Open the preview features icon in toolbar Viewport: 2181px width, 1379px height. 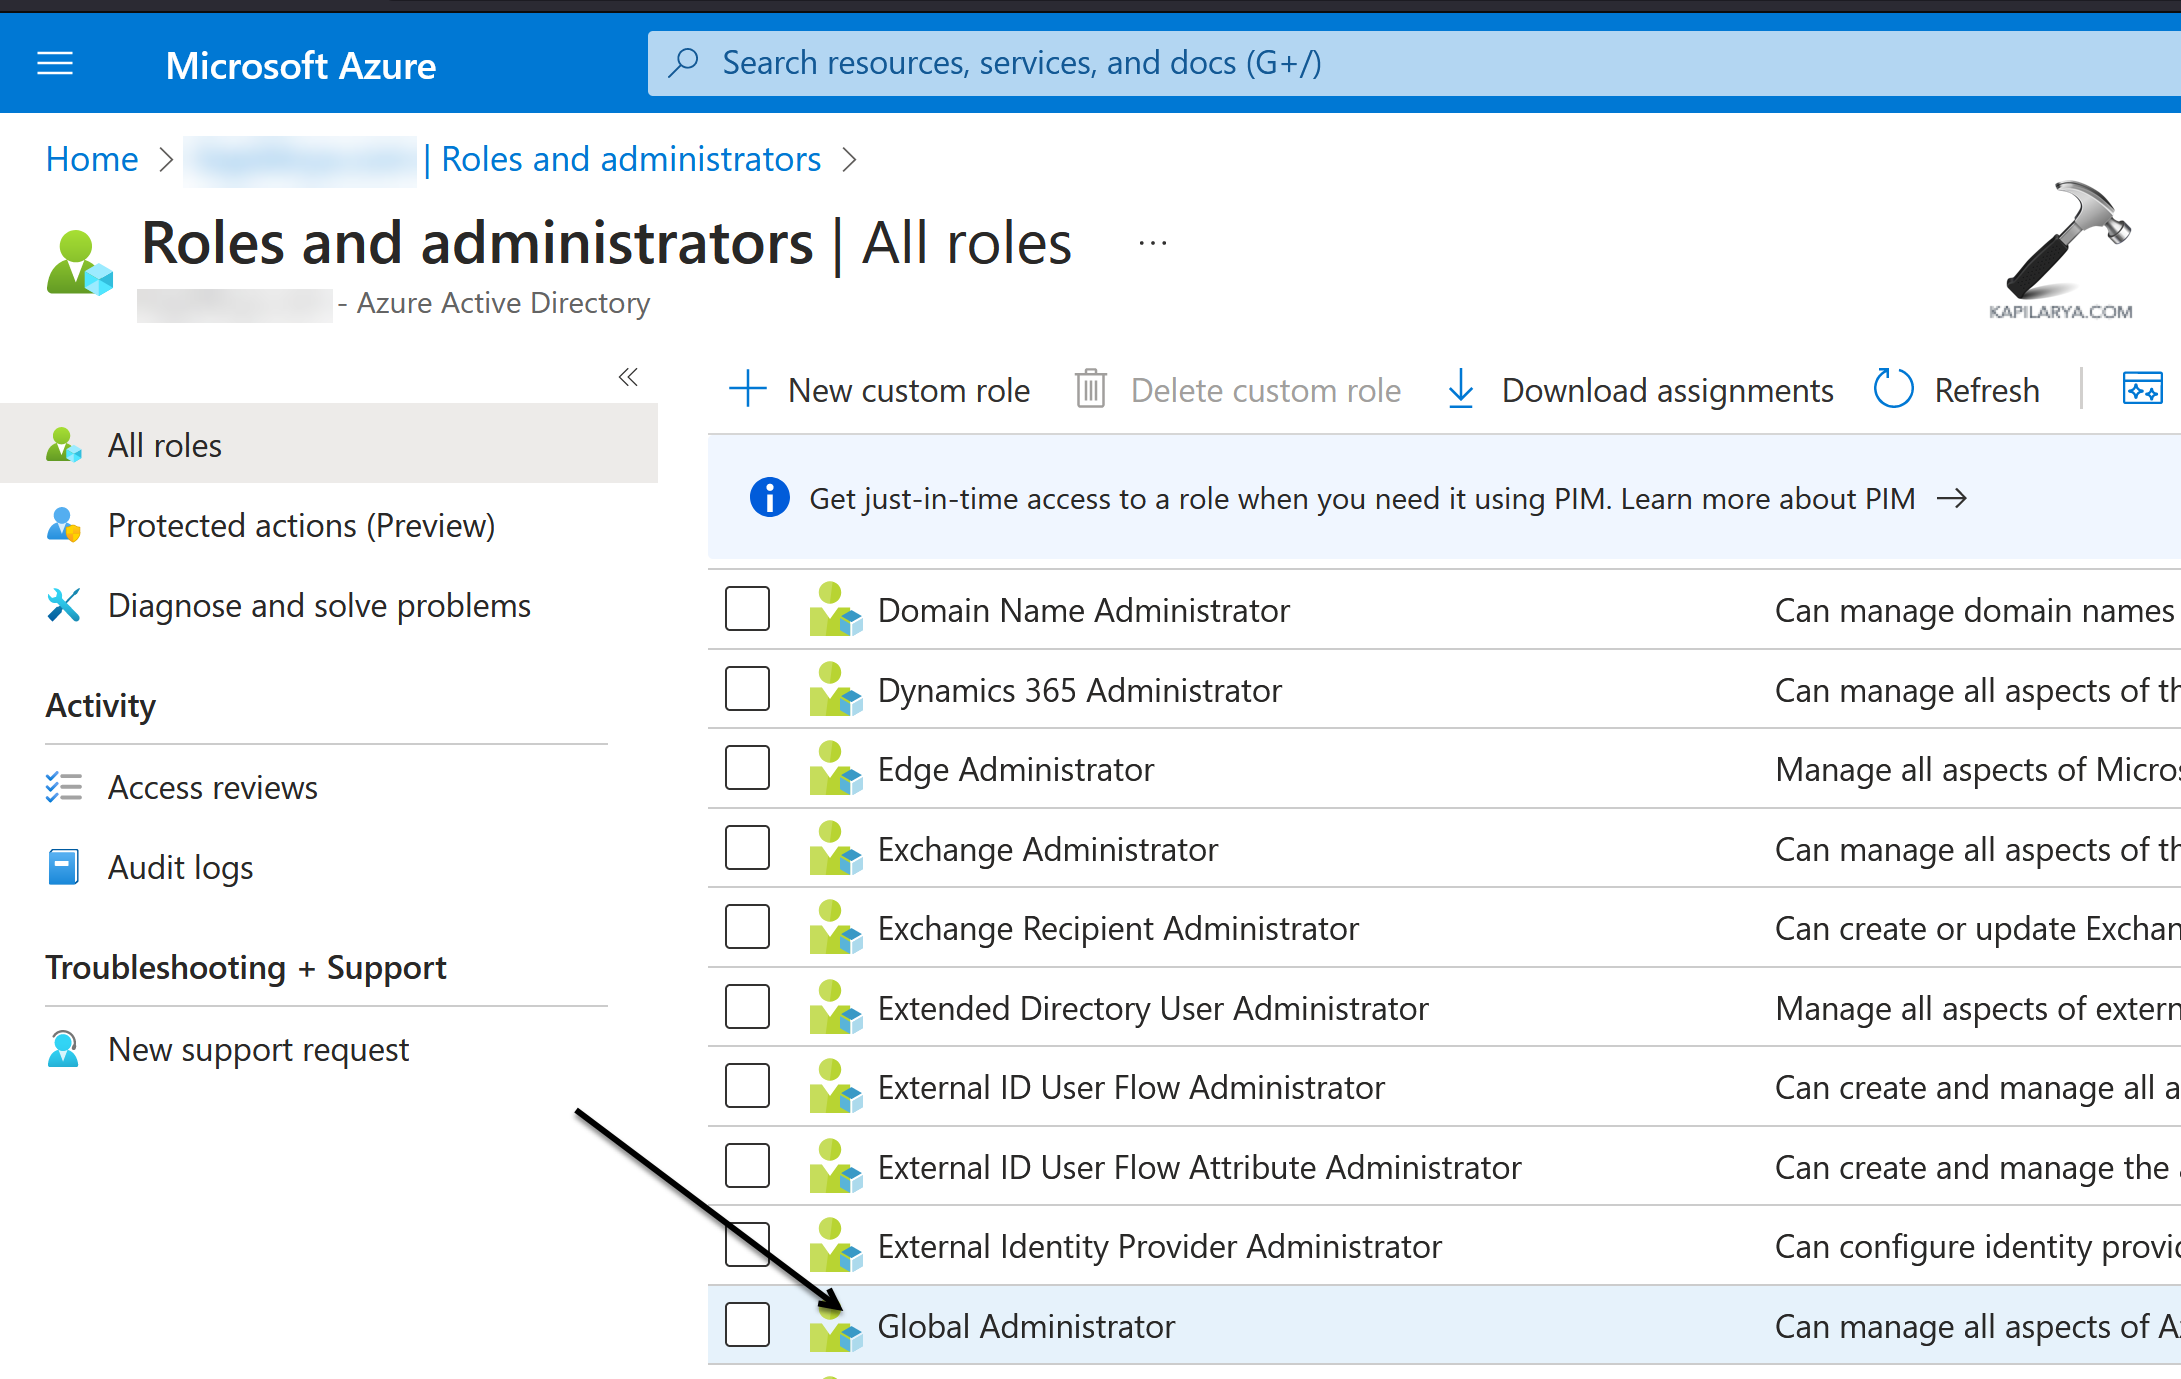2141,389
